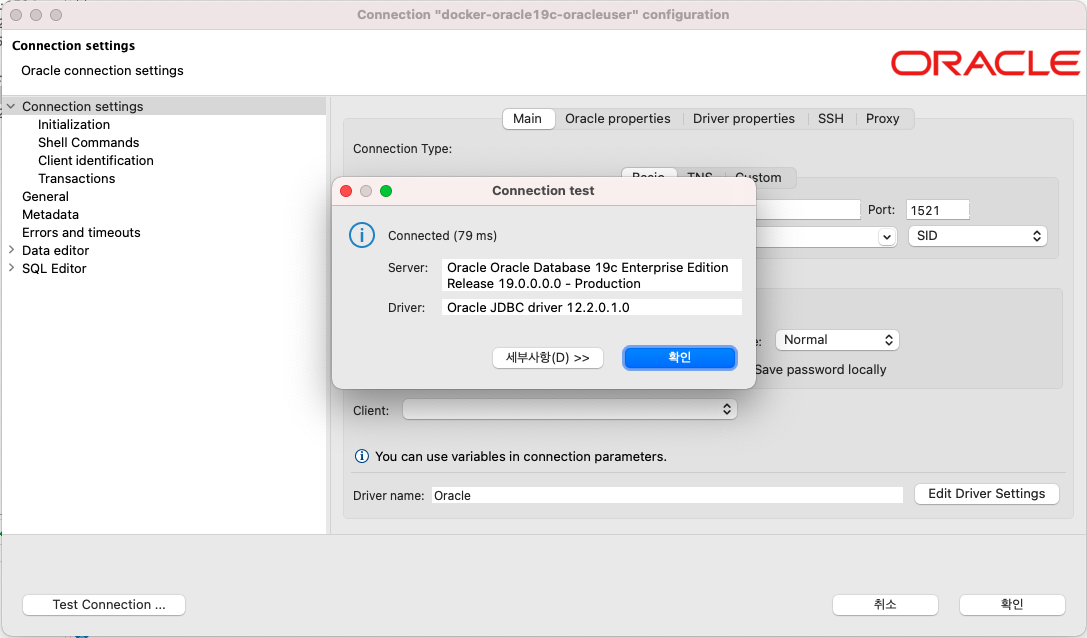This screenshot has height=638, width=1087.
Task: Select Metadata in the settings tree
Action: coord(51,214)
